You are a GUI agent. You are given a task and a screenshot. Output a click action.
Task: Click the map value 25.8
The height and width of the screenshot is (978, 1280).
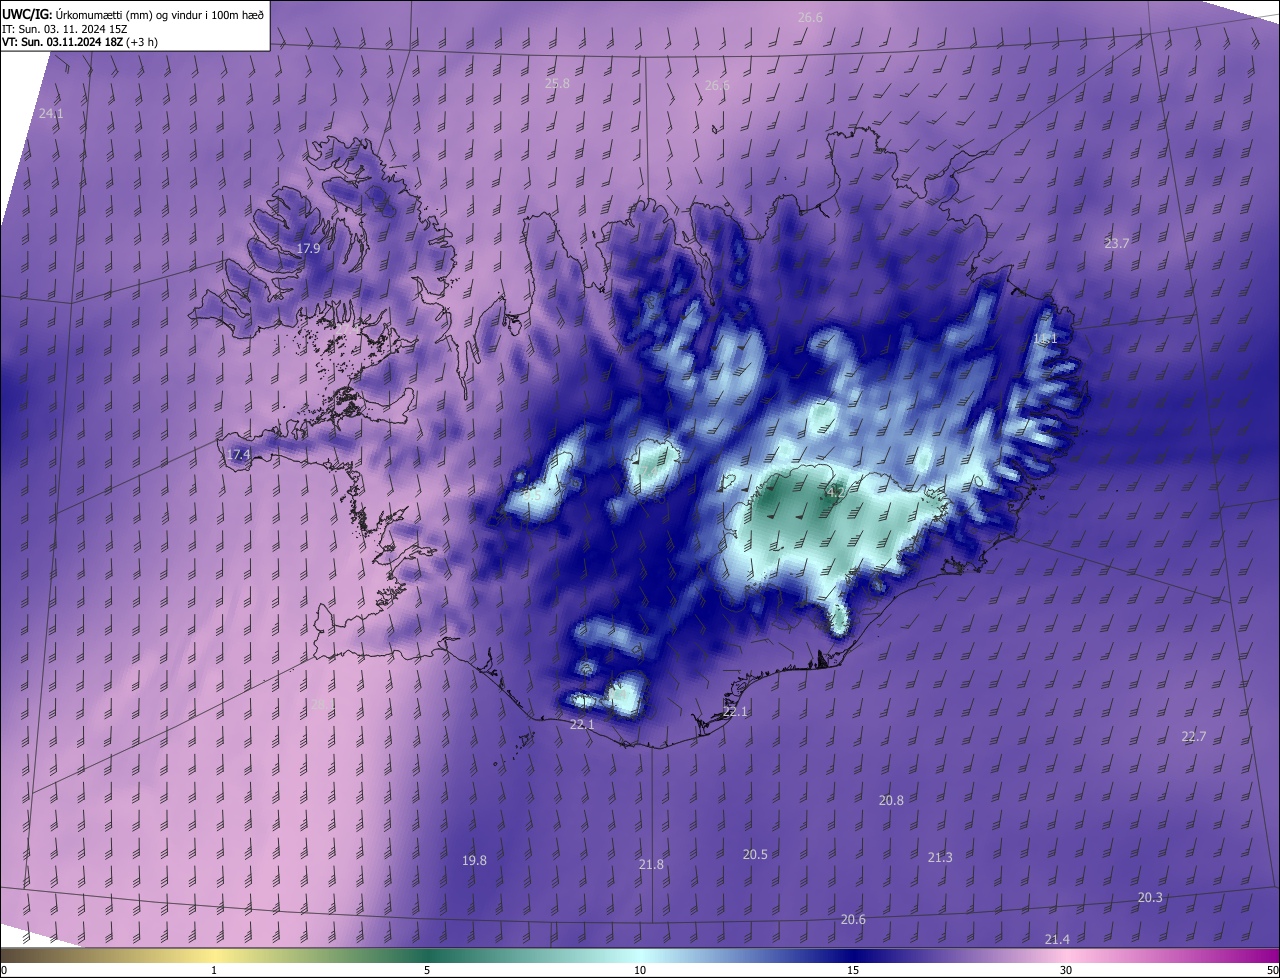coord(557,84)
